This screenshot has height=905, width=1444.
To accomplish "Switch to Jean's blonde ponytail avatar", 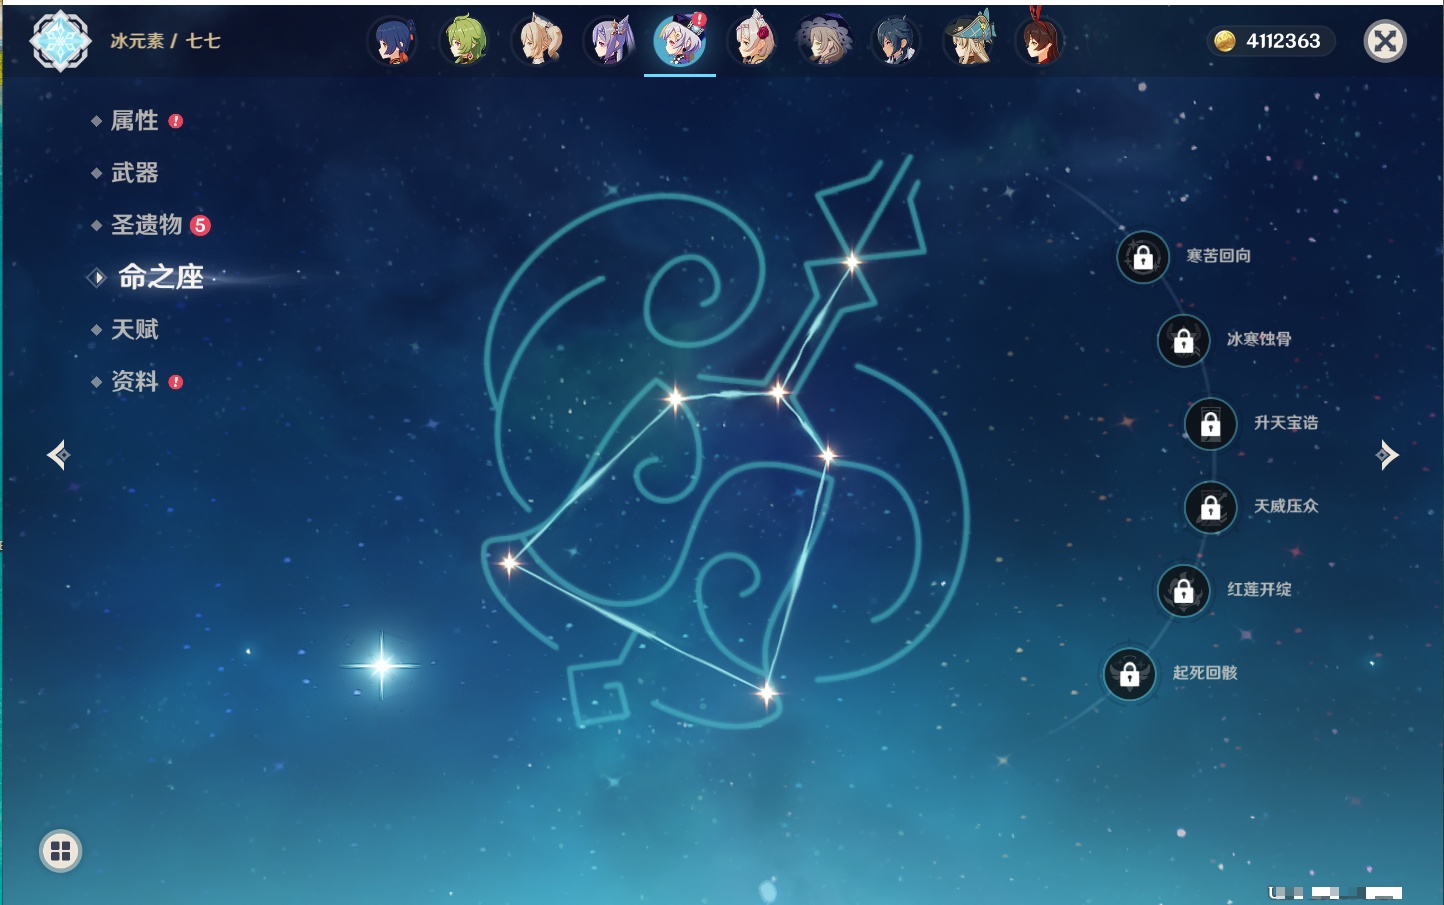I will pos(537,41).
